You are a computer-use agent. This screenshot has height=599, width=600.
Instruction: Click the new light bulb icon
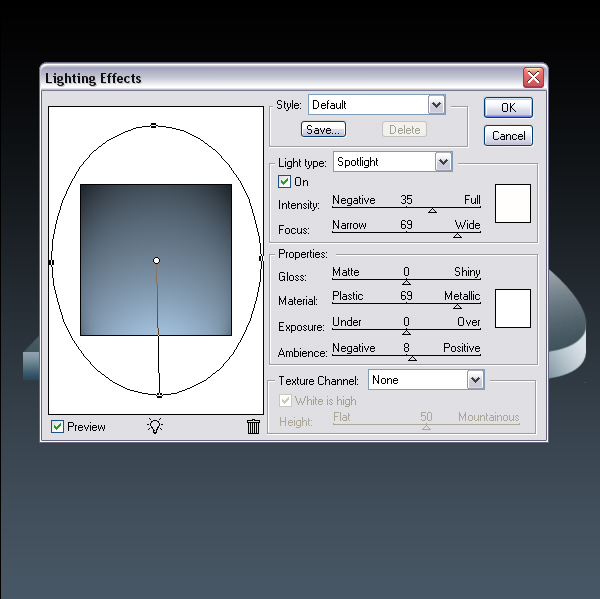pos(155,426)
